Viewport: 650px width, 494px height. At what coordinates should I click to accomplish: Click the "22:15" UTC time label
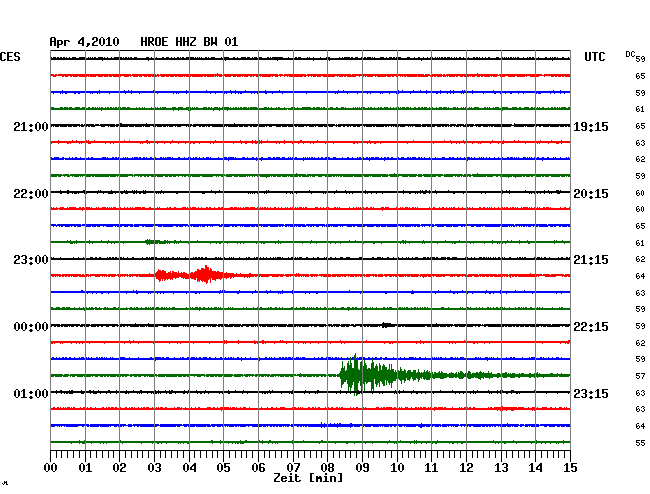click(591, 327)
